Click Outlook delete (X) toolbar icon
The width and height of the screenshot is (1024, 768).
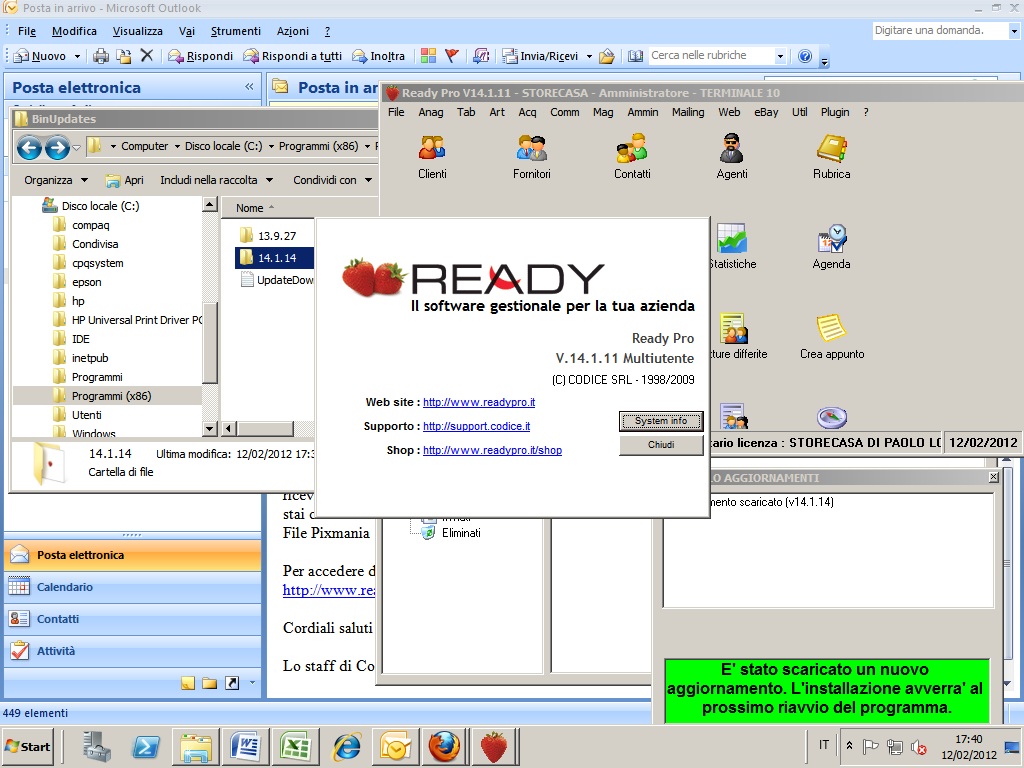[147, 56]
